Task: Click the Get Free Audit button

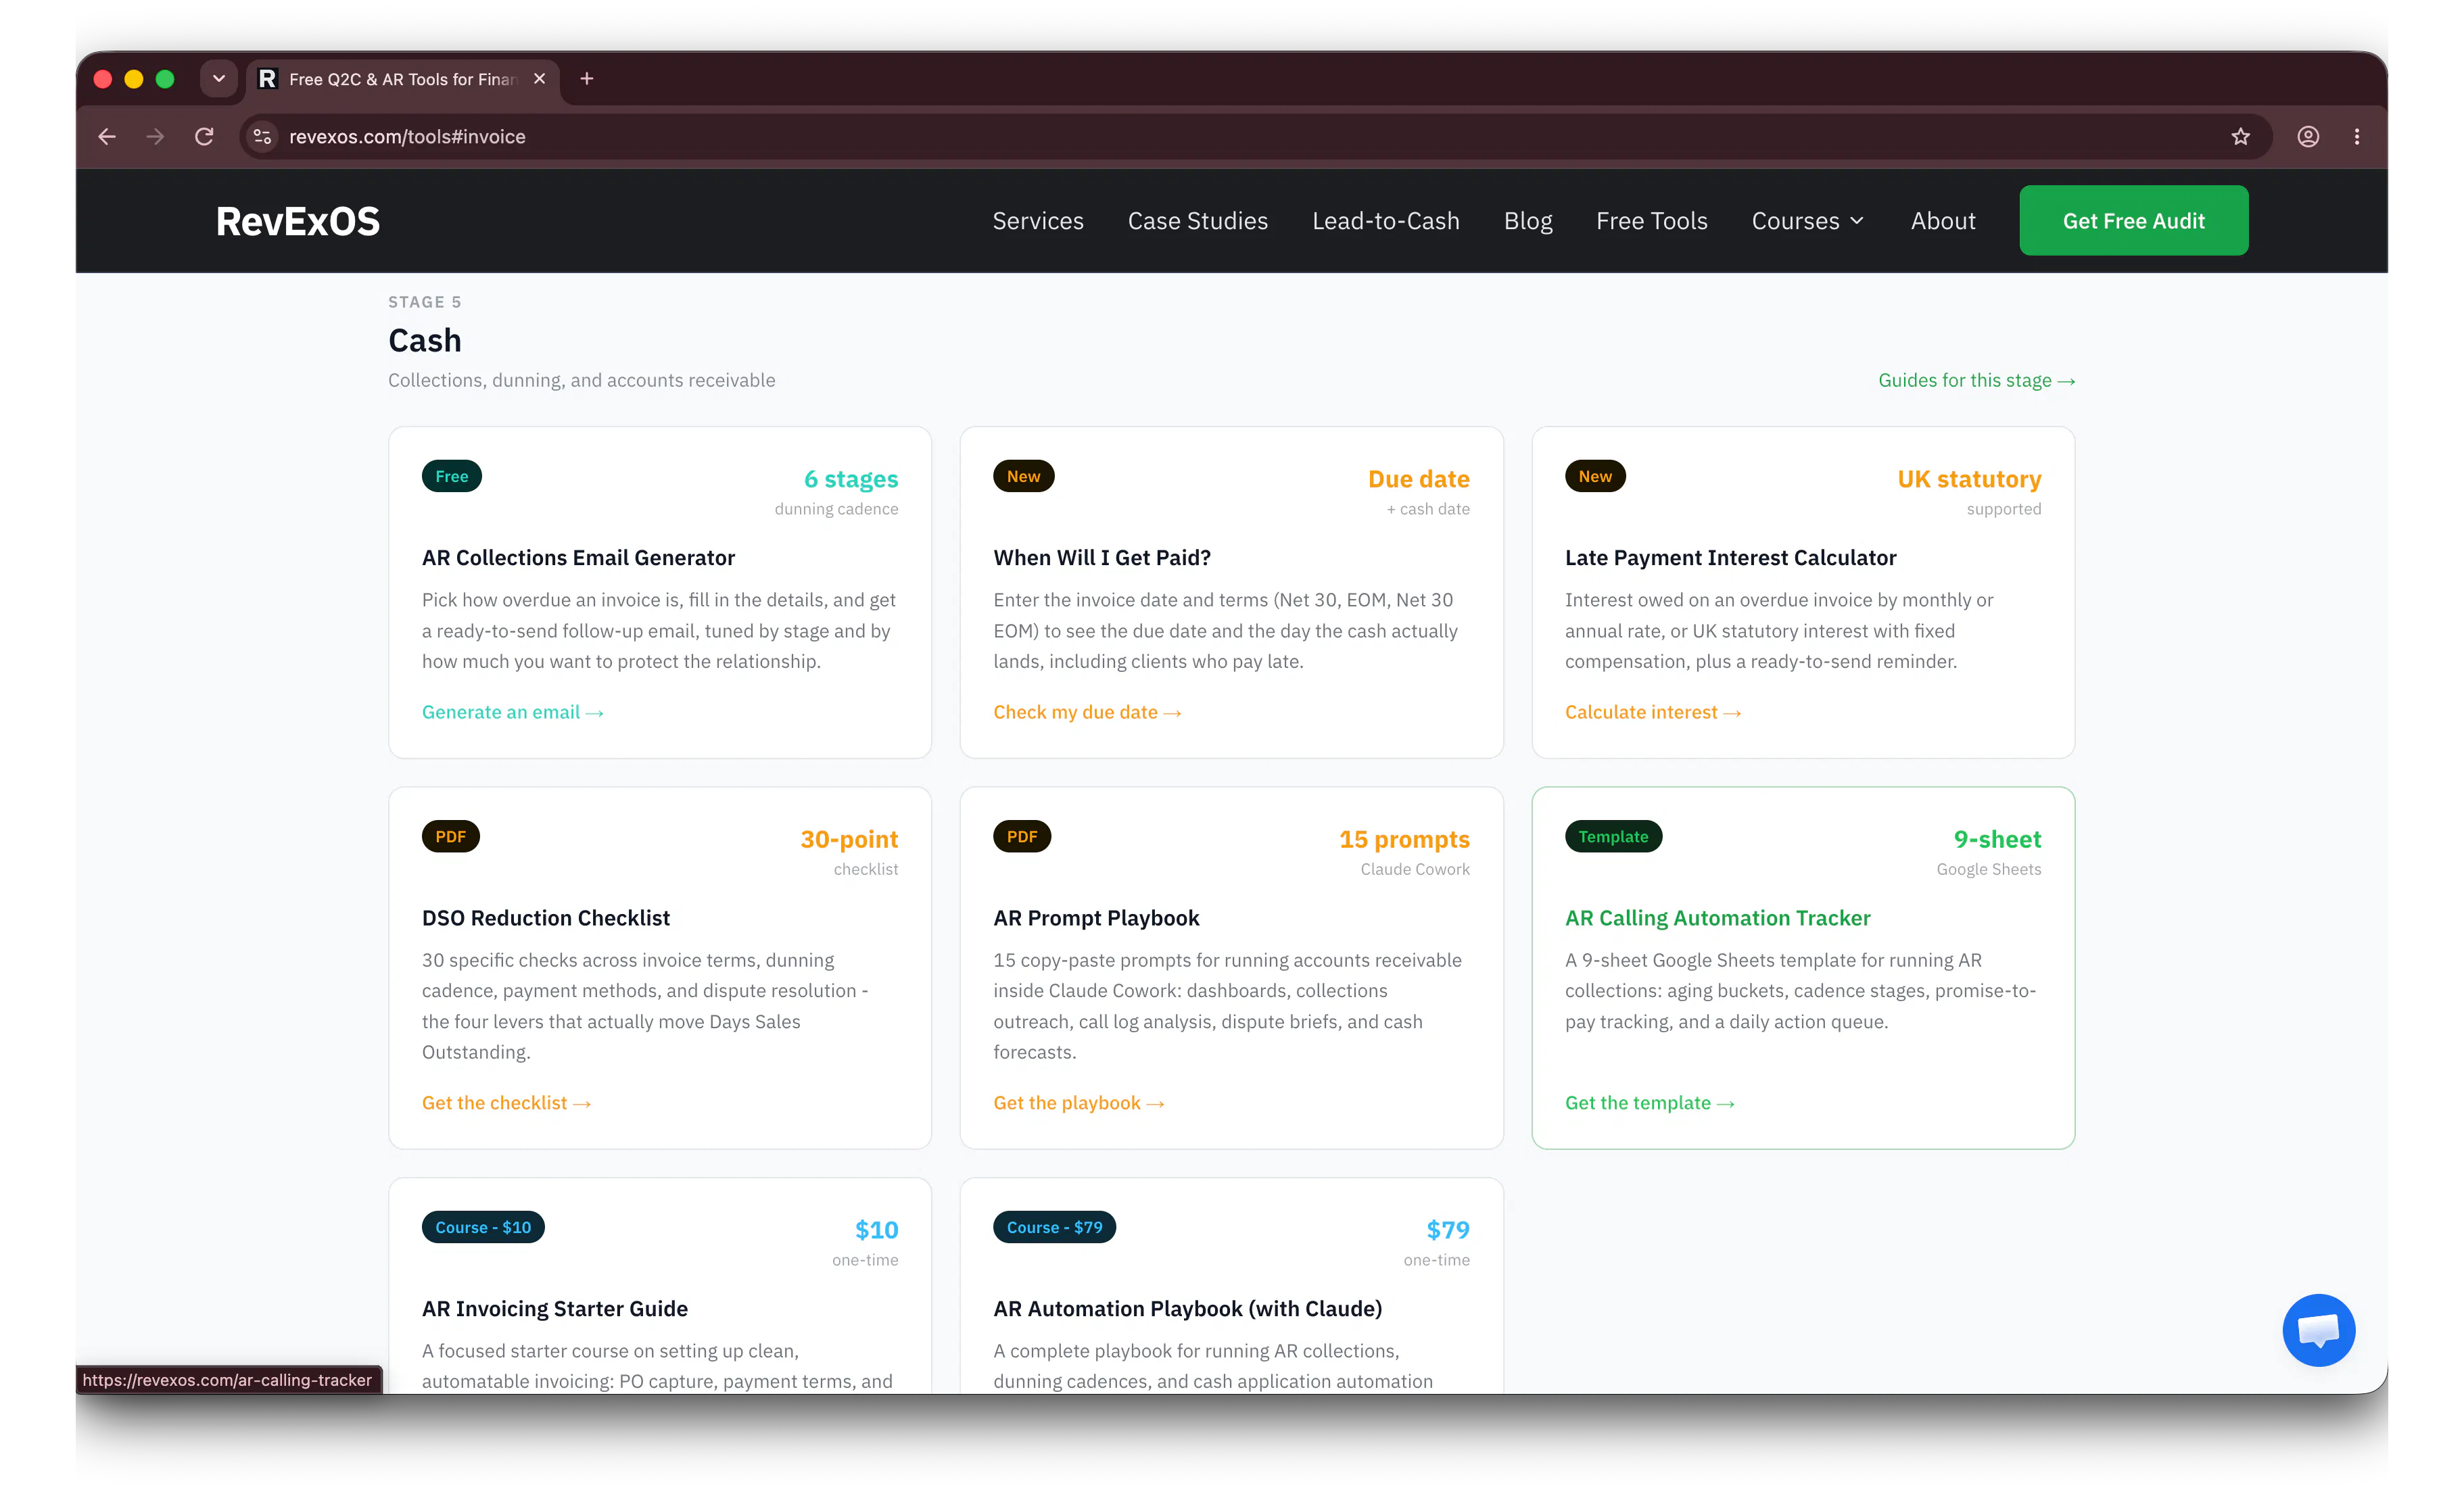Action: (x=2134, y=221)
